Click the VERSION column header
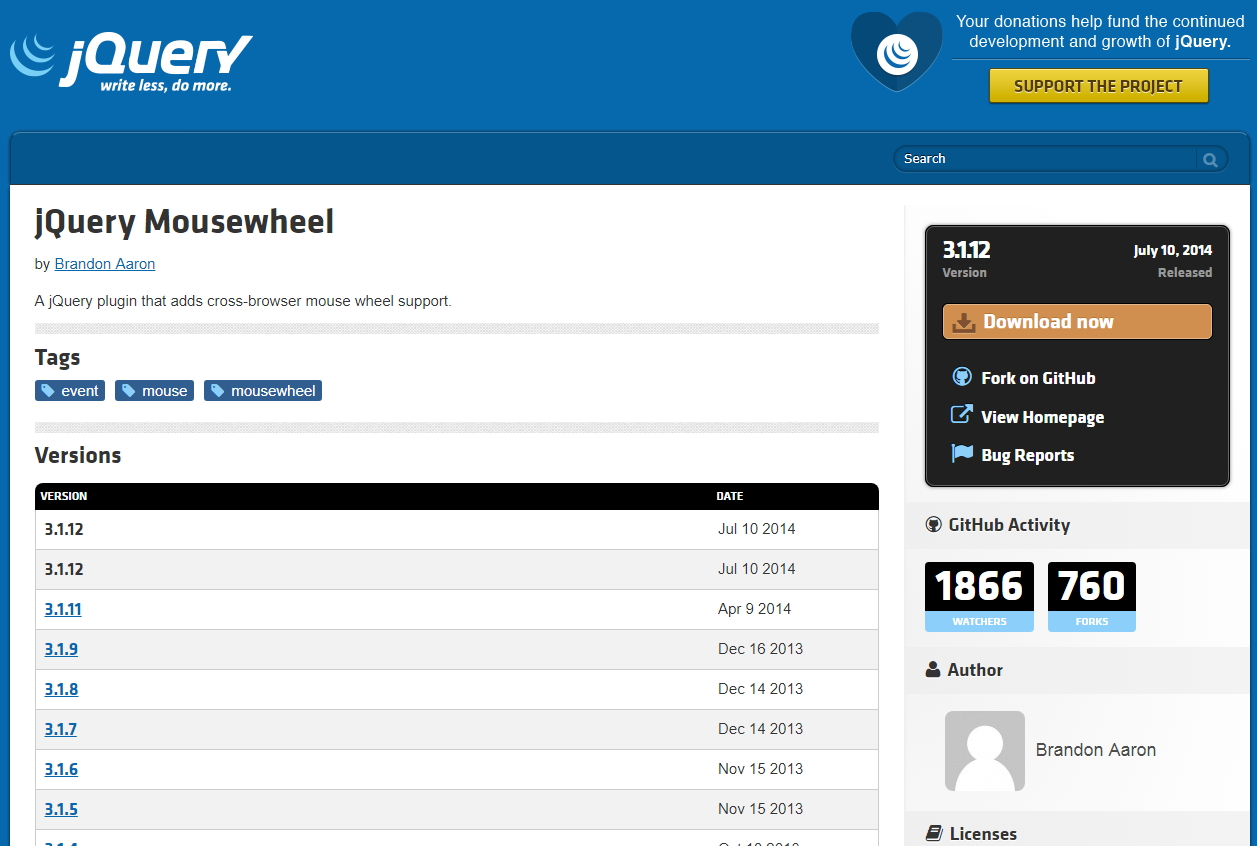Screen dimensions: 1257x846 (64, 496)
